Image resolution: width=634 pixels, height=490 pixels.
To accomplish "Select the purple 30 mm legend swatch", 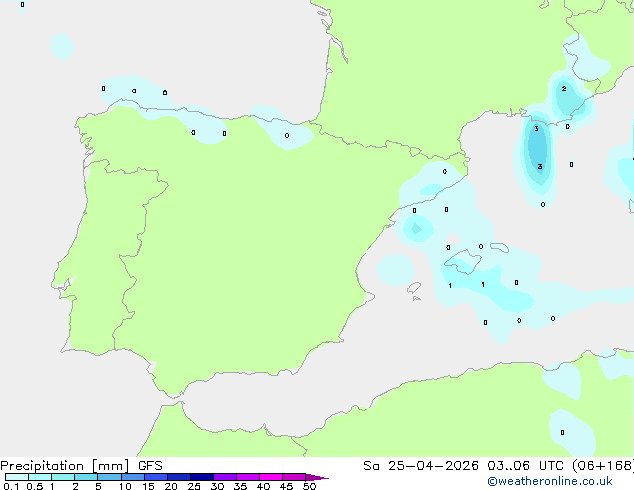I will pos(224,478).
